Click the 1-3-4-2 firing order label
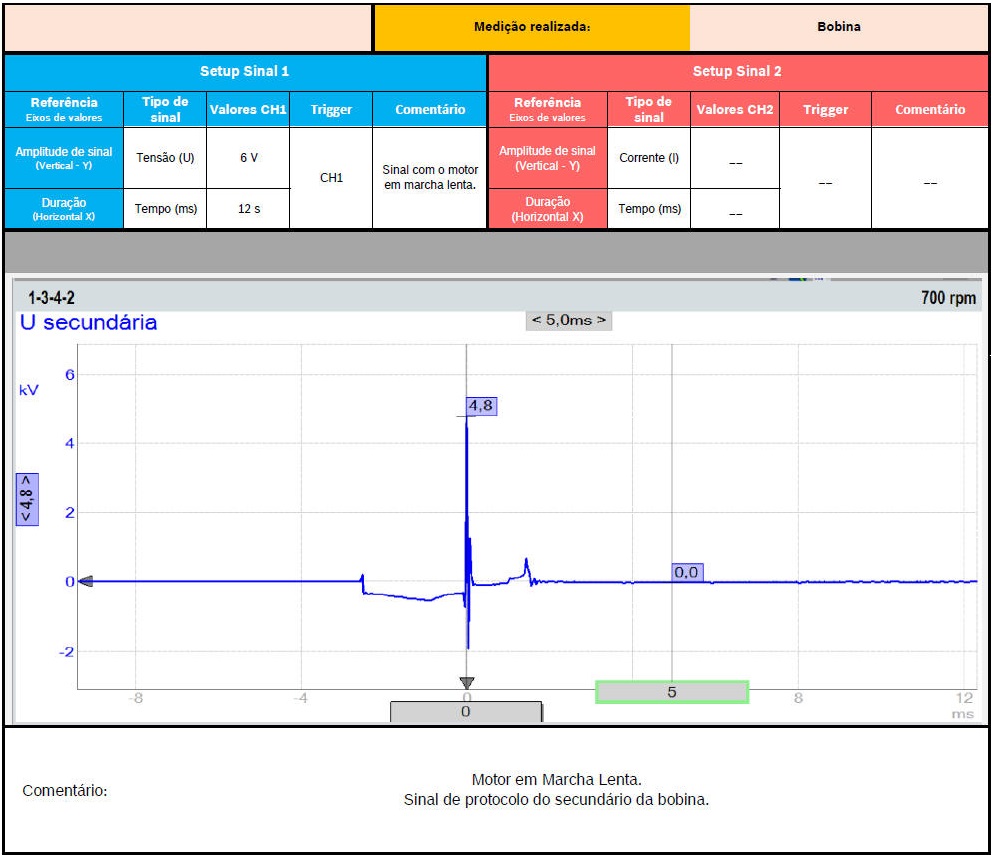Viewport: 994px width, 858px height. point(51,298)
